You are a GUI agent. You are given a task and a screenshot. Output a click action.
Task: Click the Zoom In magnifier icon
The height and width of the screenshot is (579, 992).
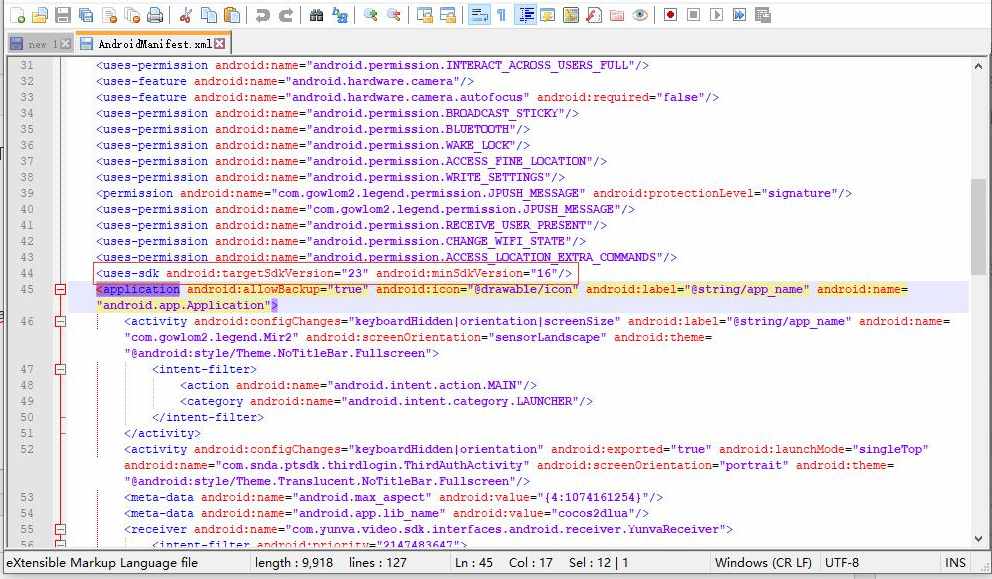click(370, 15)
